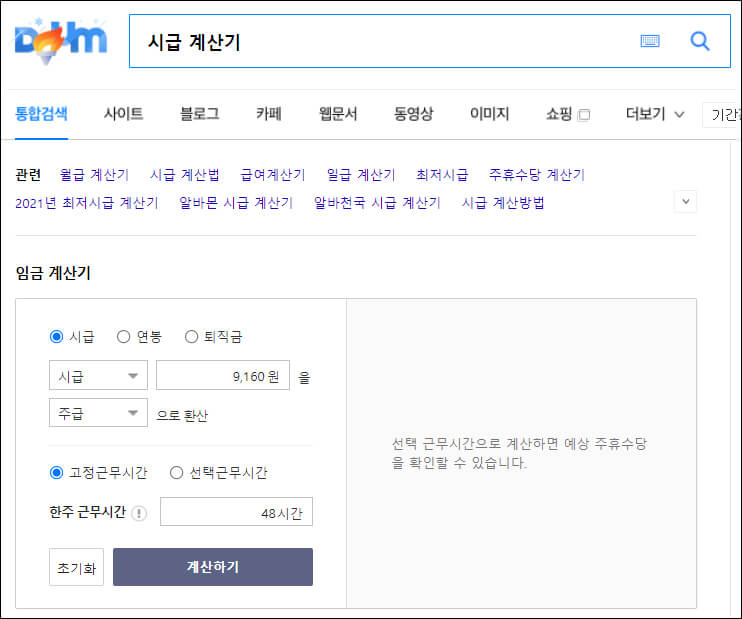Click the 쇼핑 new-window icon
This screenshot has width=742, height=619.
coord(584,115)
